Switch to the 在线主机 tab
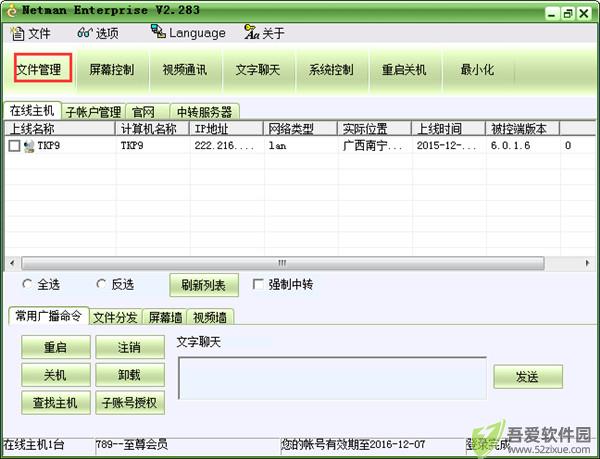 point(32,111)
